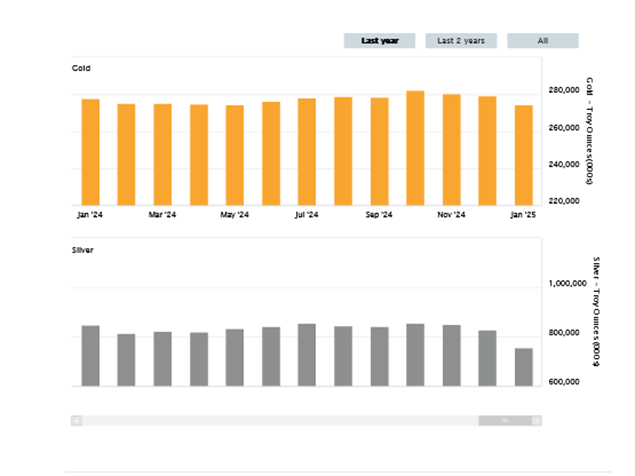Click the Nov '24 silver bar
This screenshot has width=635, height=476.
451,355
